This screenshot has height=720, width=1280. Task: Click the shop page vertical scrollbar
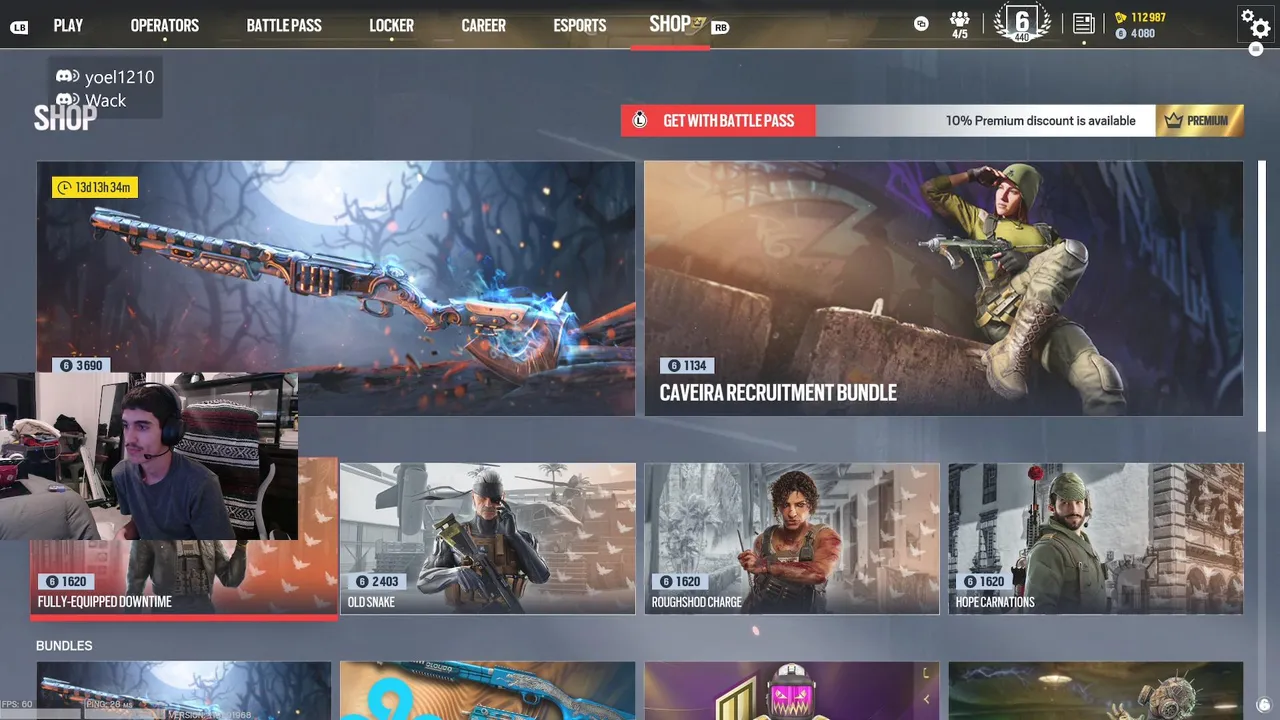pyautogui.click(x=1262, y=296)
